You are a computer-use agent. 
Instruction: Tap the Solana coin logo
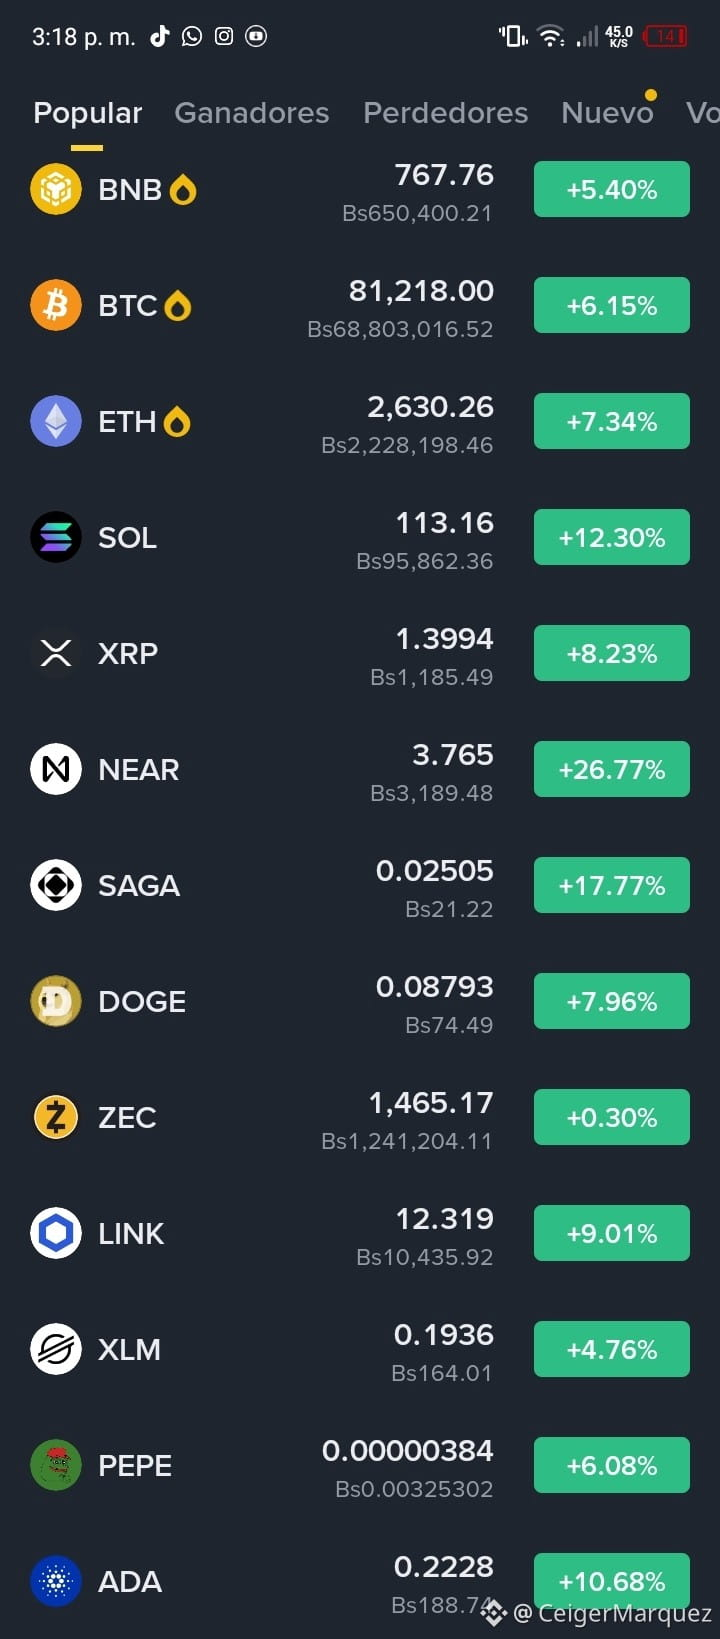pyautogui.click(x=56, y=537)
